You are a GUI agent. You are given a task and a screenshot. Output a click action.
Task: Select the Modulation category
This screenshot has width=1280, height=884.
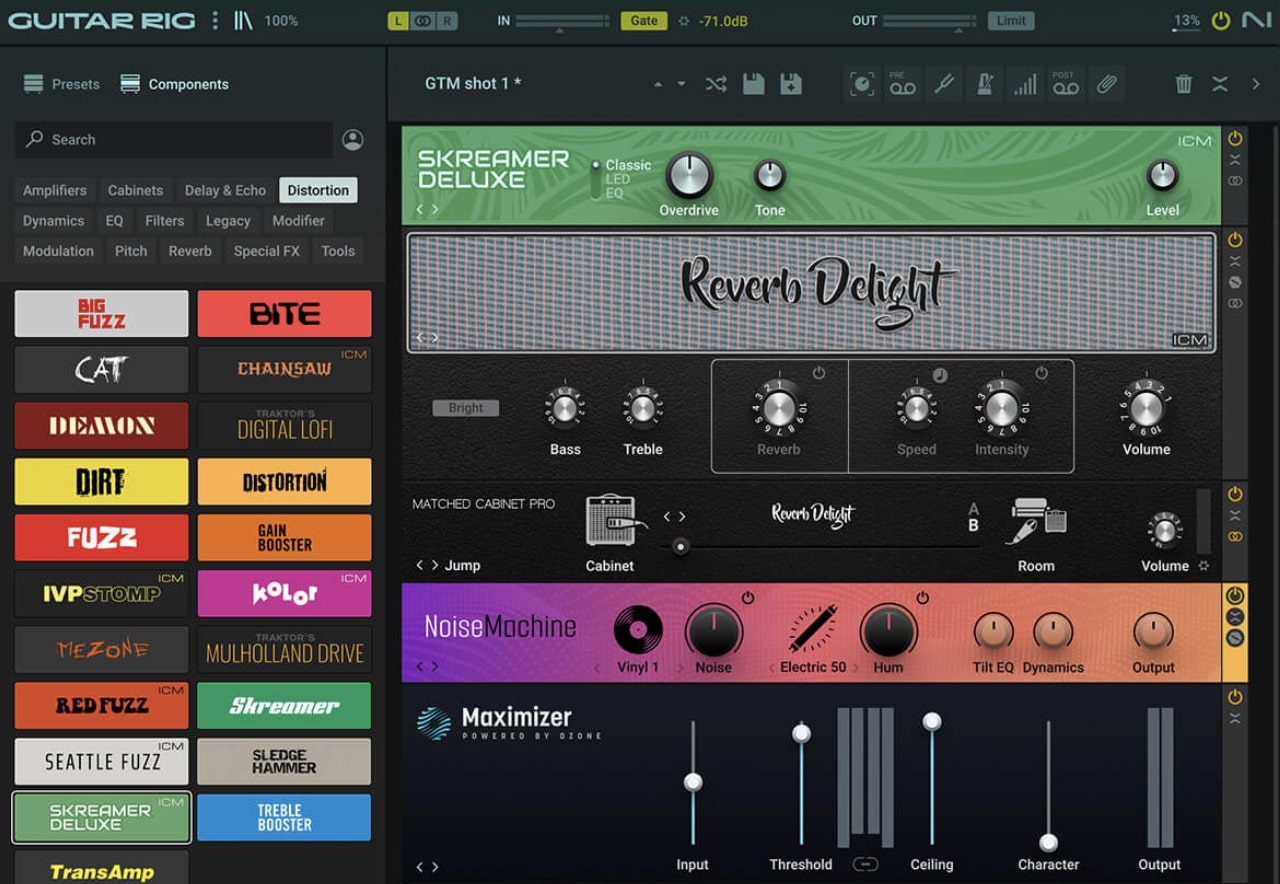[58, 251]
